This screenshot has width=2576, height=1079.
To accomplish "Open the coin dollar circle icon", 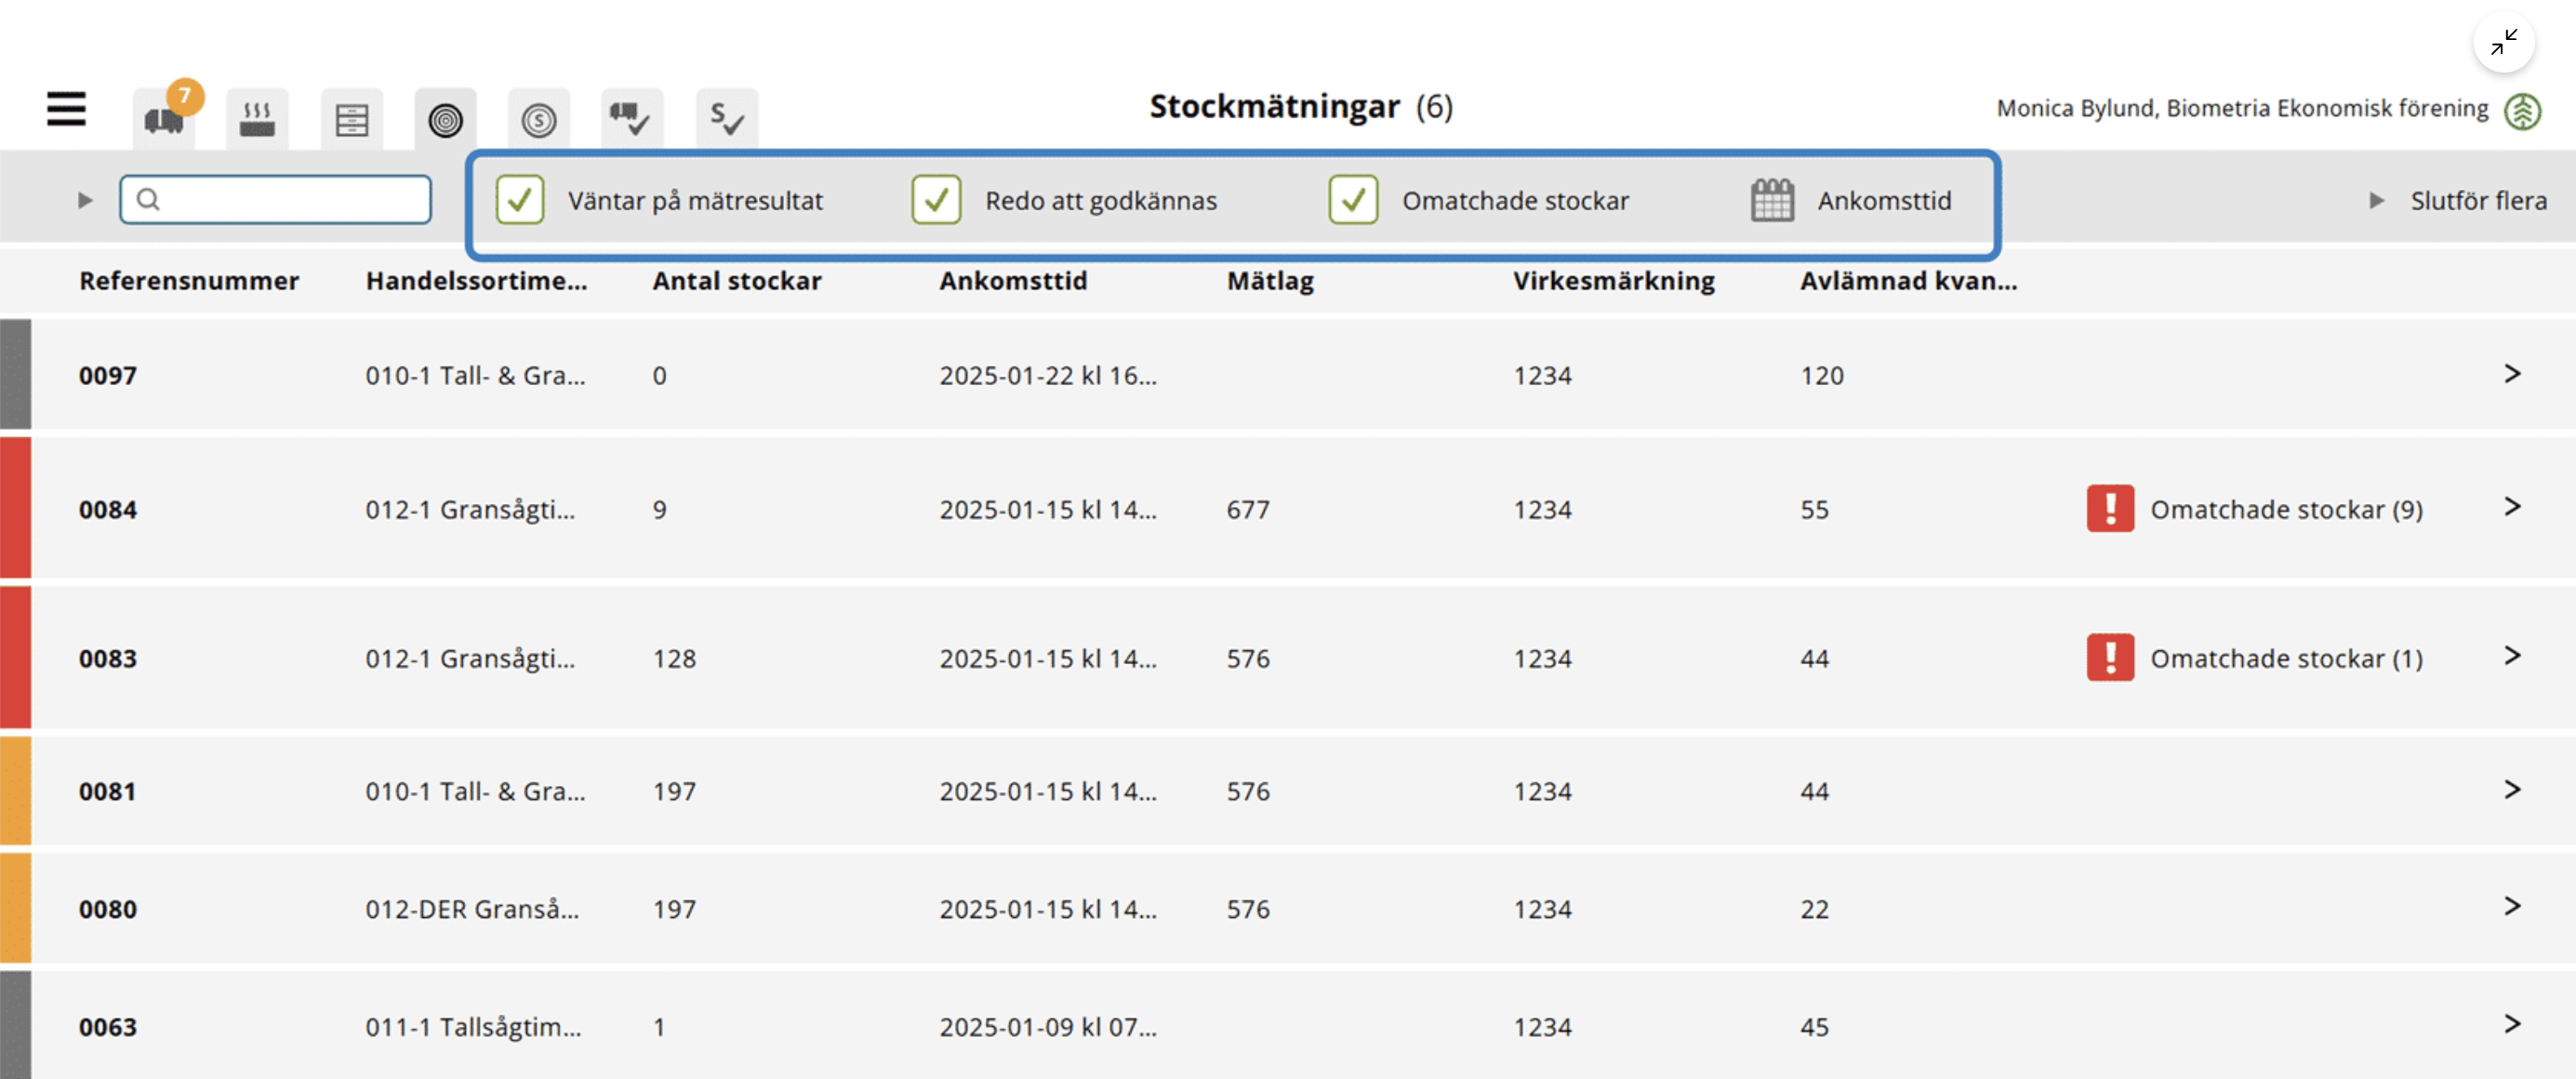I will tap(539, 120).
